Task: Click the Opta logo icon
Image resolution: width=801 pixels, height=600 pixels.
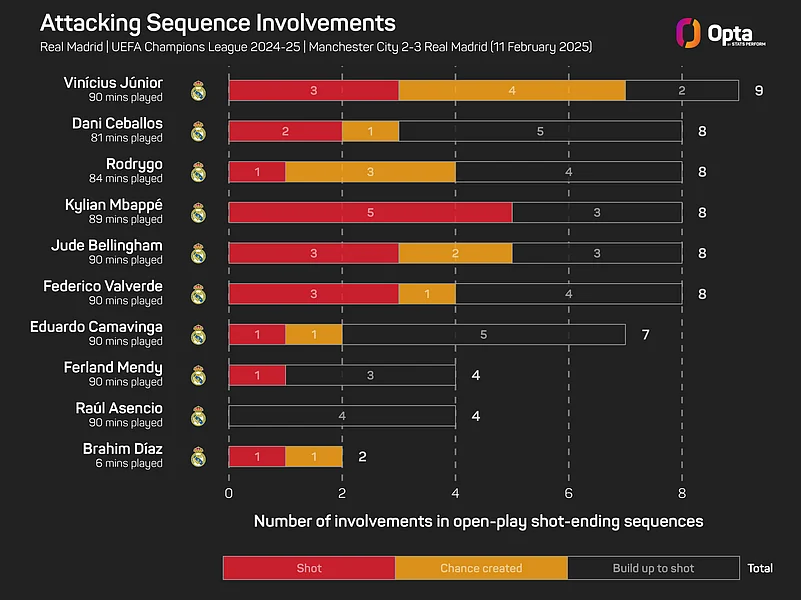Action: click(688, 32)
